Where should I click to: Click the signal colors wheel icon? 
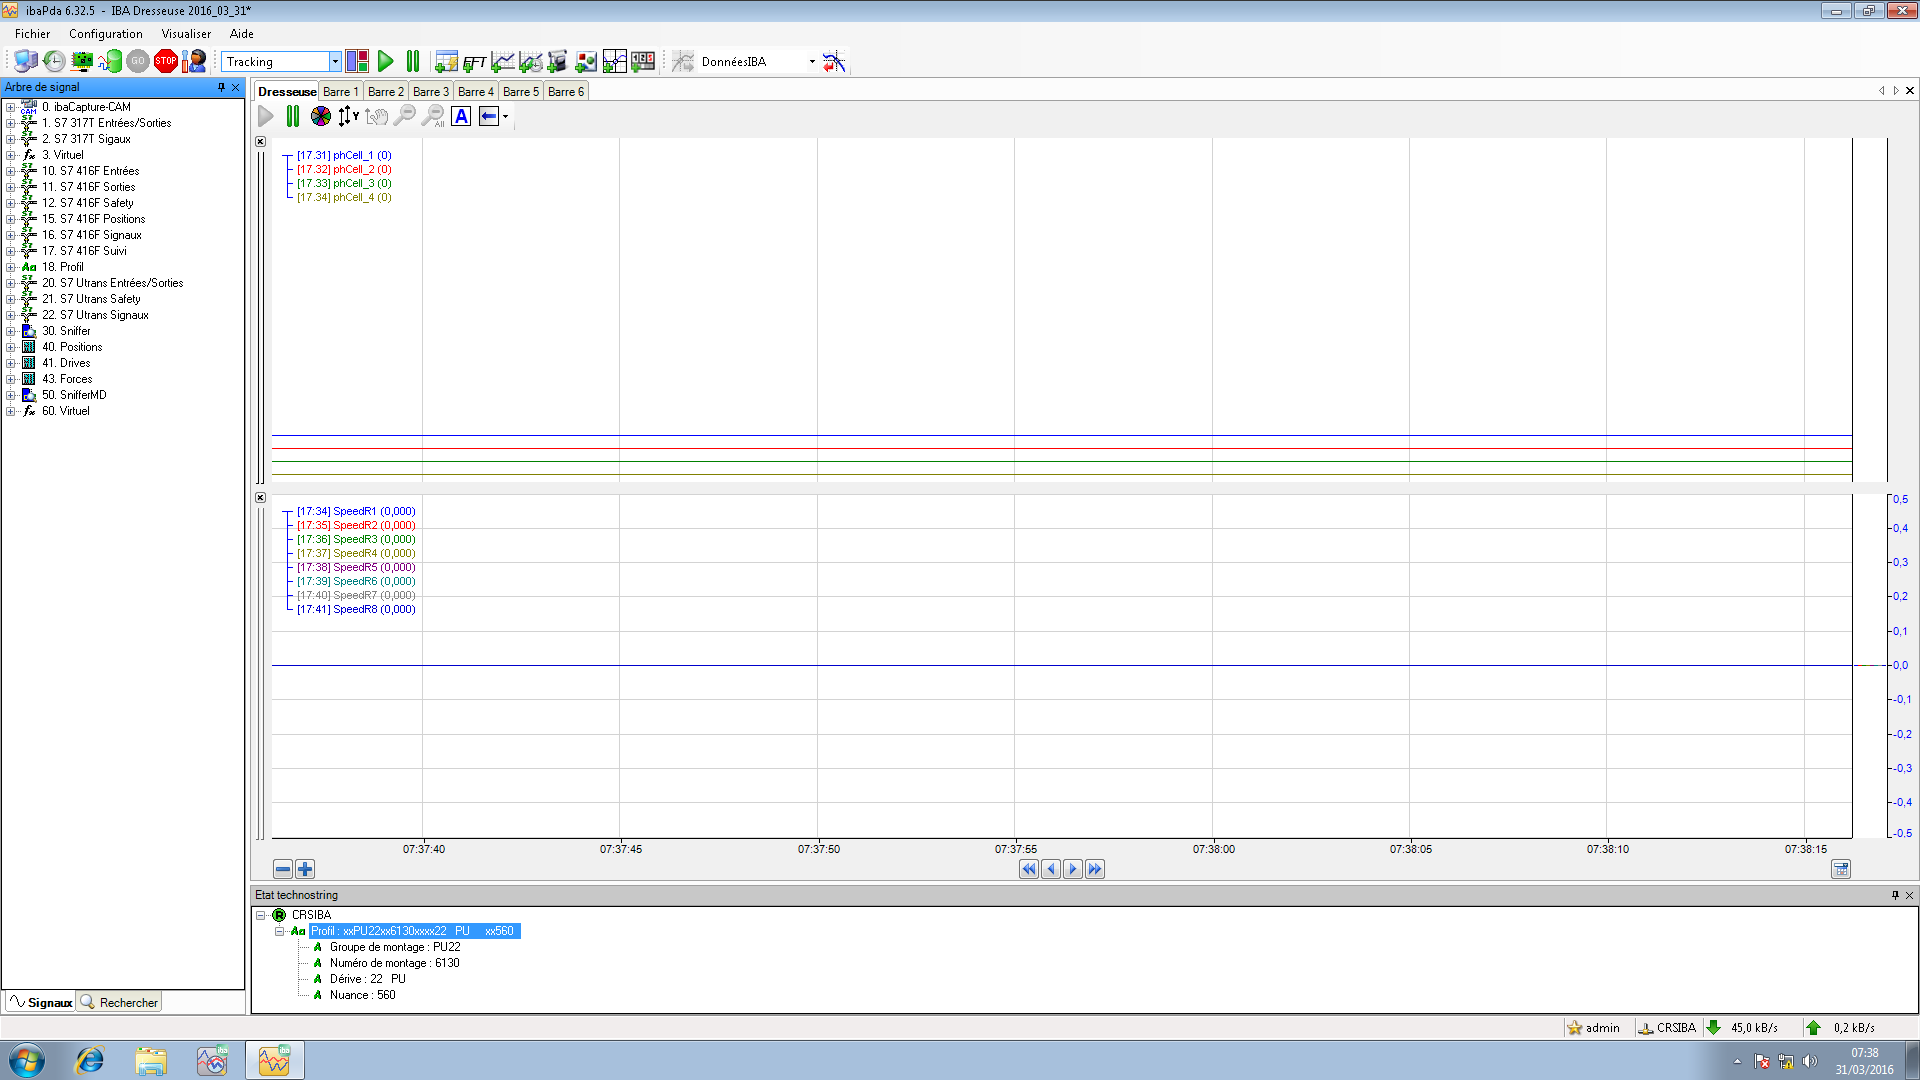320,116
